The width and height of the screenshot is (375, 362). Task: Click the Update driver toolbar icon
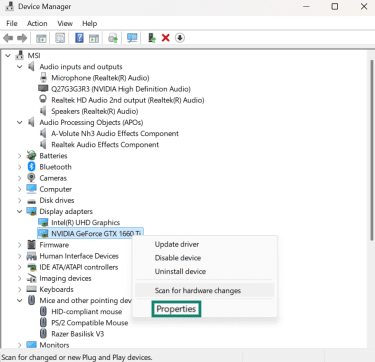click(113, 38)
